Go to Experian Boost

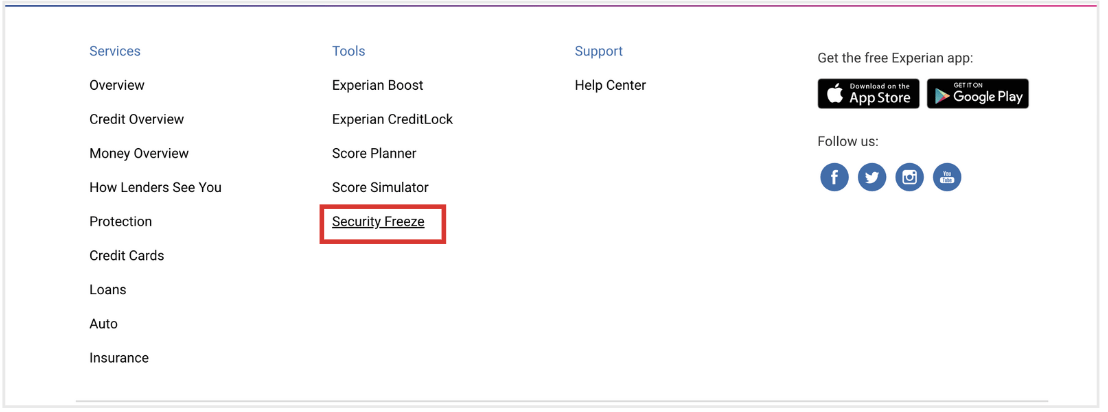pos(377,86)
